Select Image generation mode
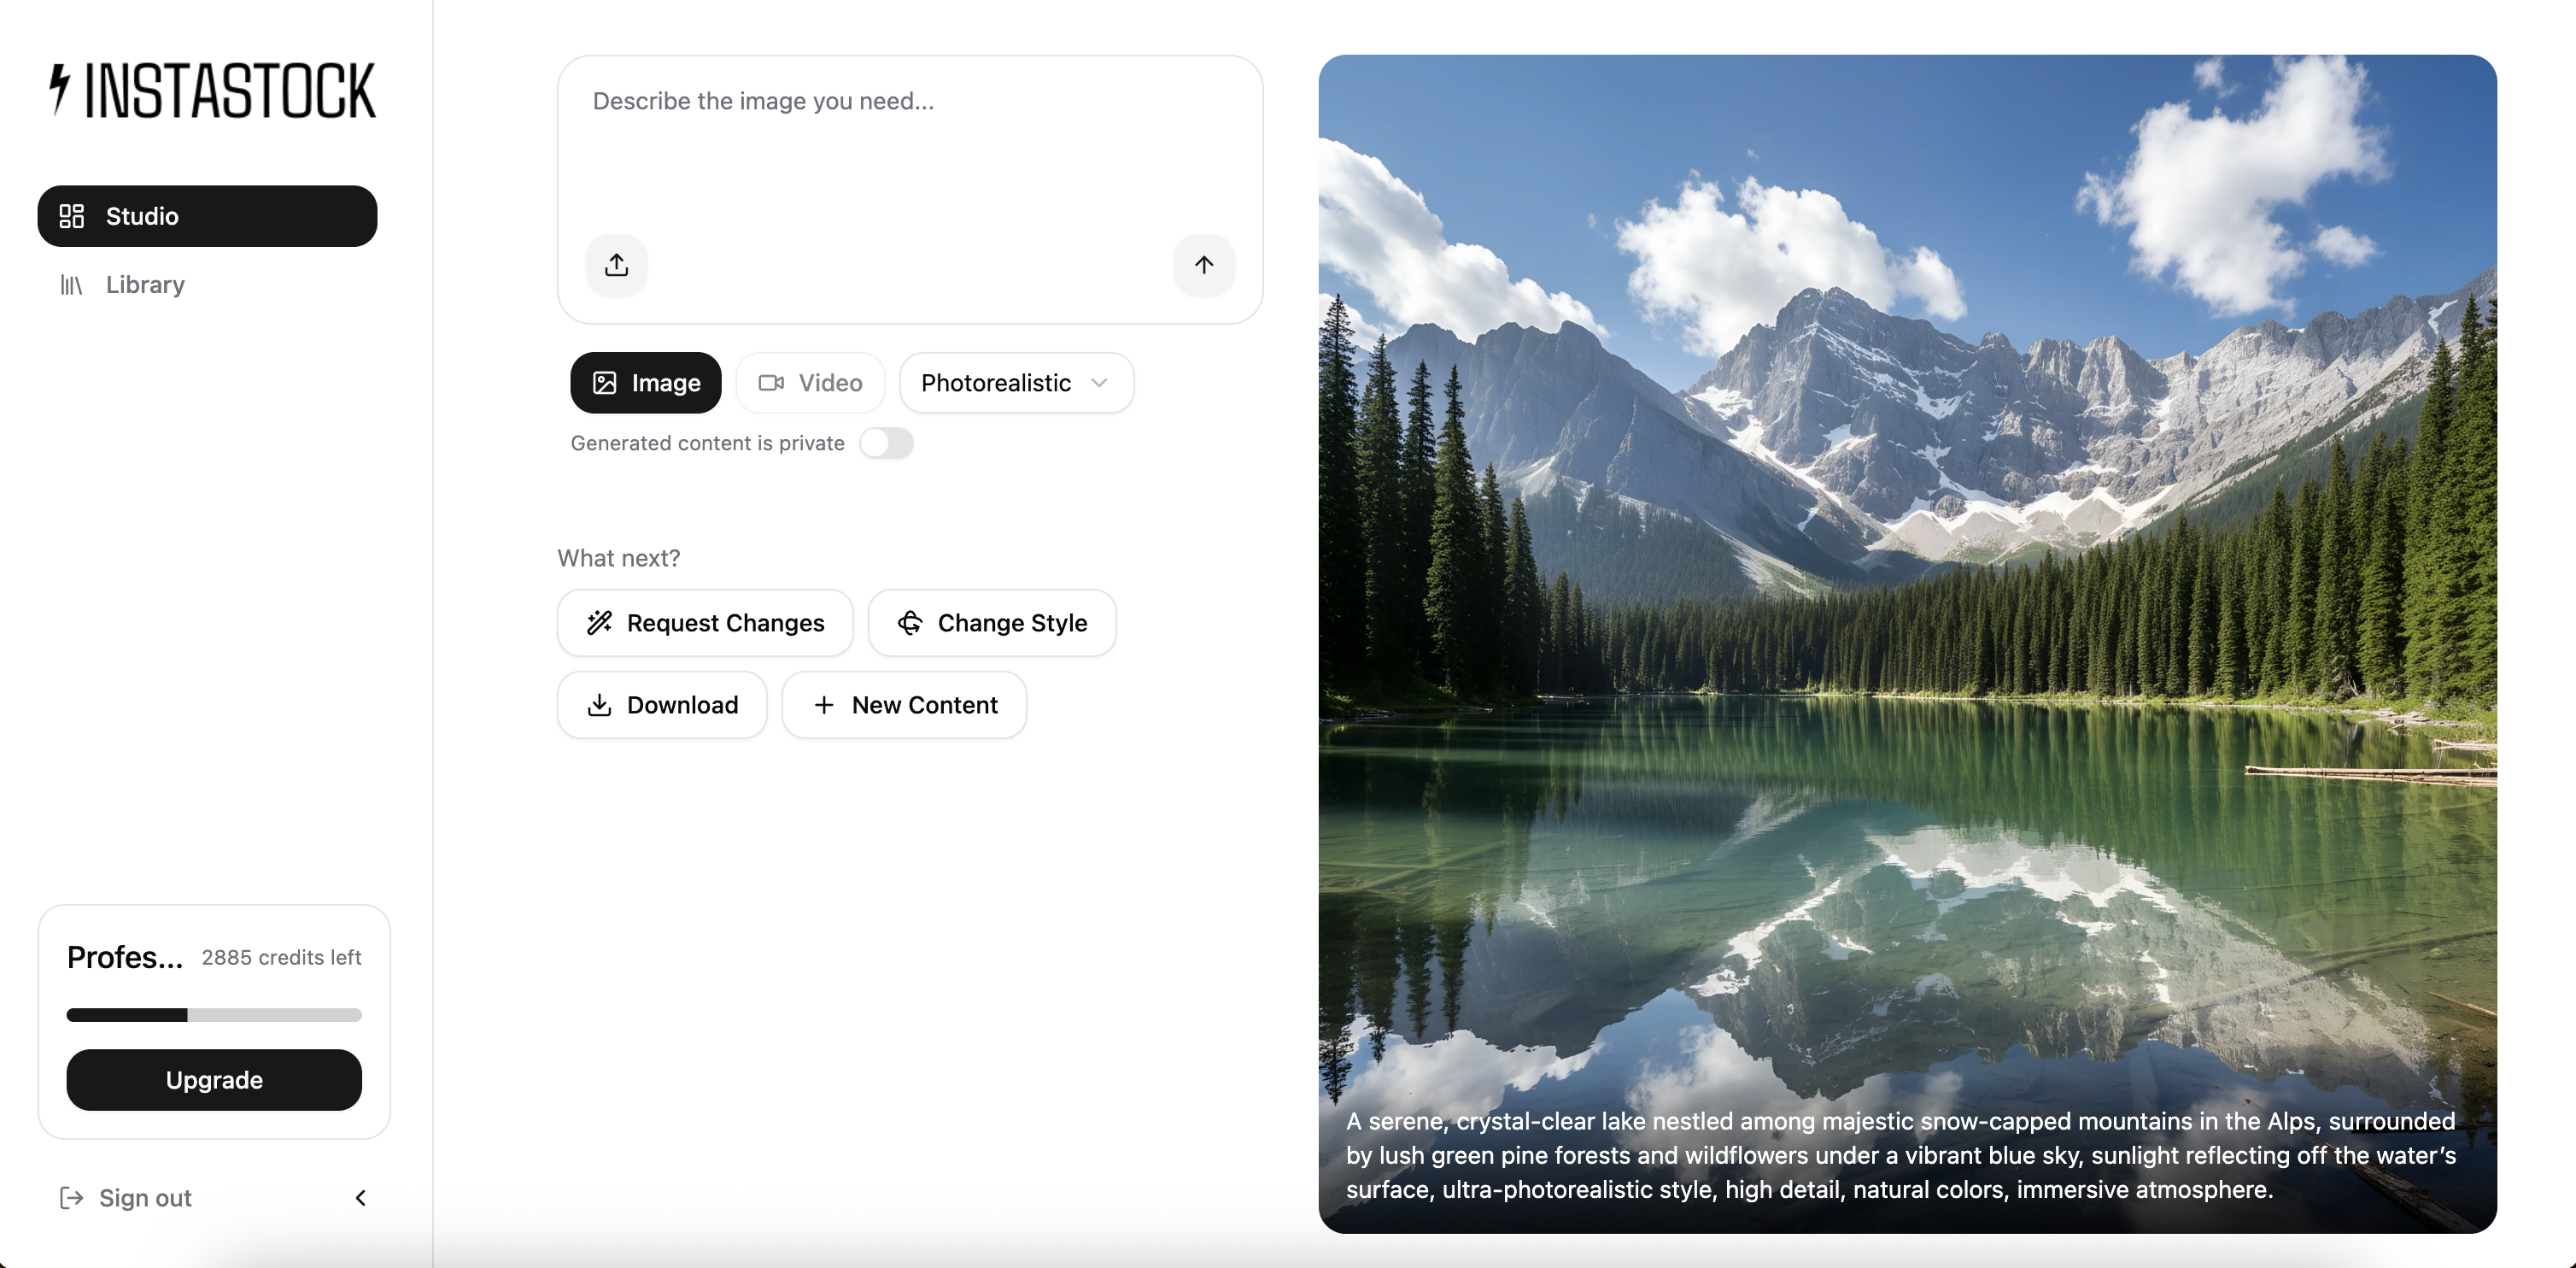This screenshot has height=1268, width=2576. point(646,383)
